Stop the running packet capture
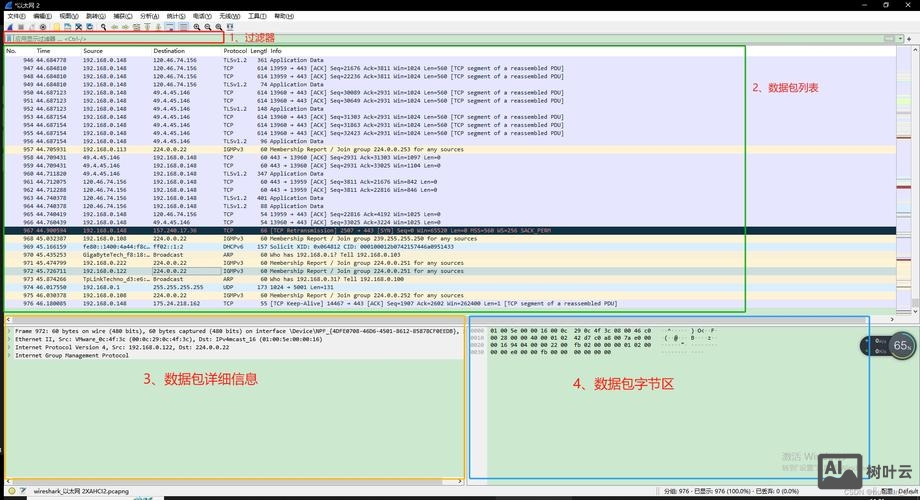Screen dimensions: 920x500 coord(21,27)
